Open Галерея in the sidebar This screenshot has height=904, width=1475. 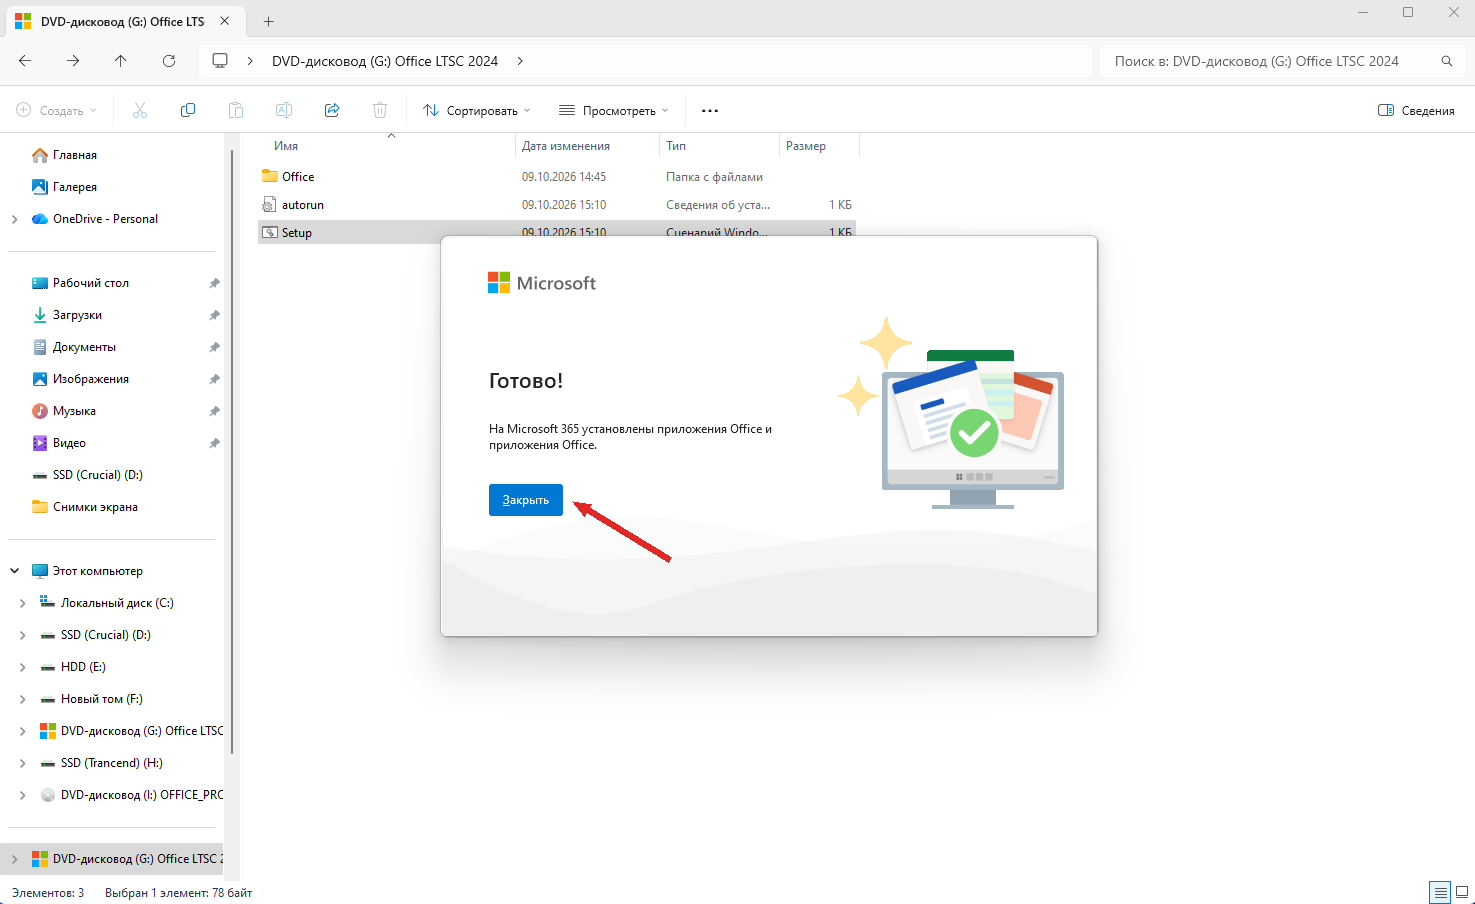pos(75,187)
